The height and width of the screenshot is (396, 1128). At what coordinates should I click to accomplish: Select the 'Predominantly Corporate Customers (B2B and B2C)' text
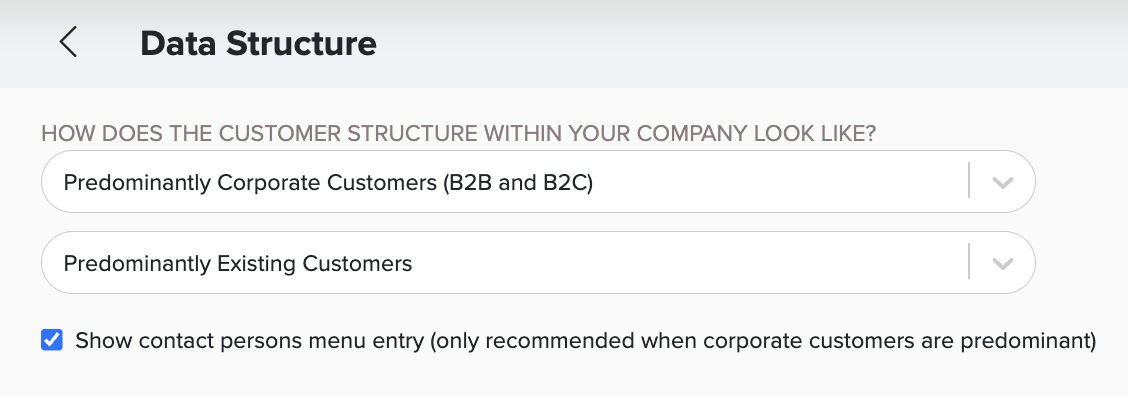click(328, 183)
